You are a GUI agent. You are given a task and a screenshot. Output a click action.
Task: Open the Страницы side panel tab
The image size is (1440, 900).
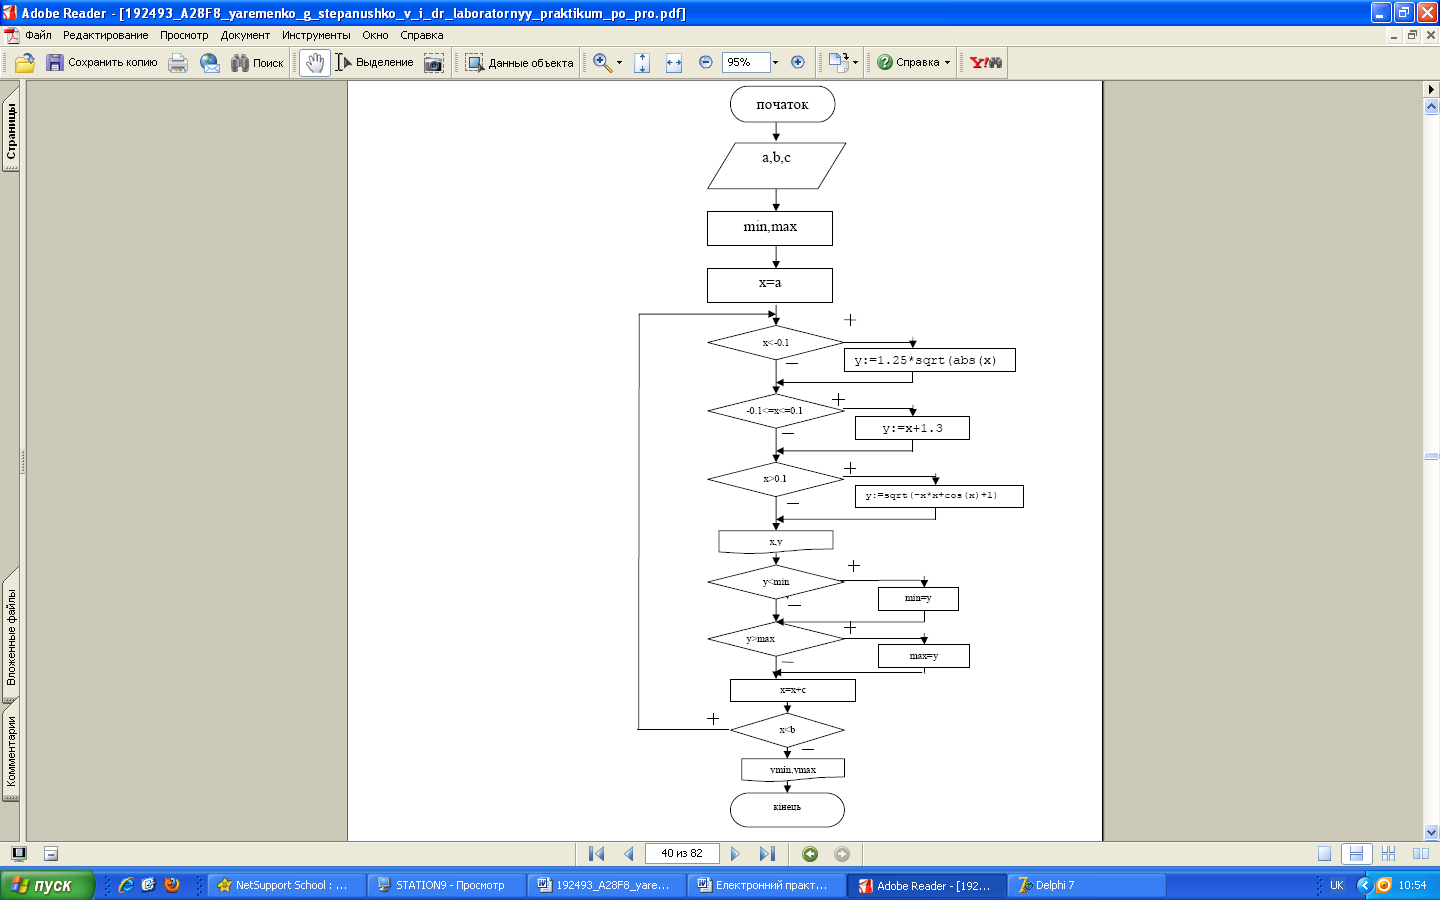[x=11, y=131]
